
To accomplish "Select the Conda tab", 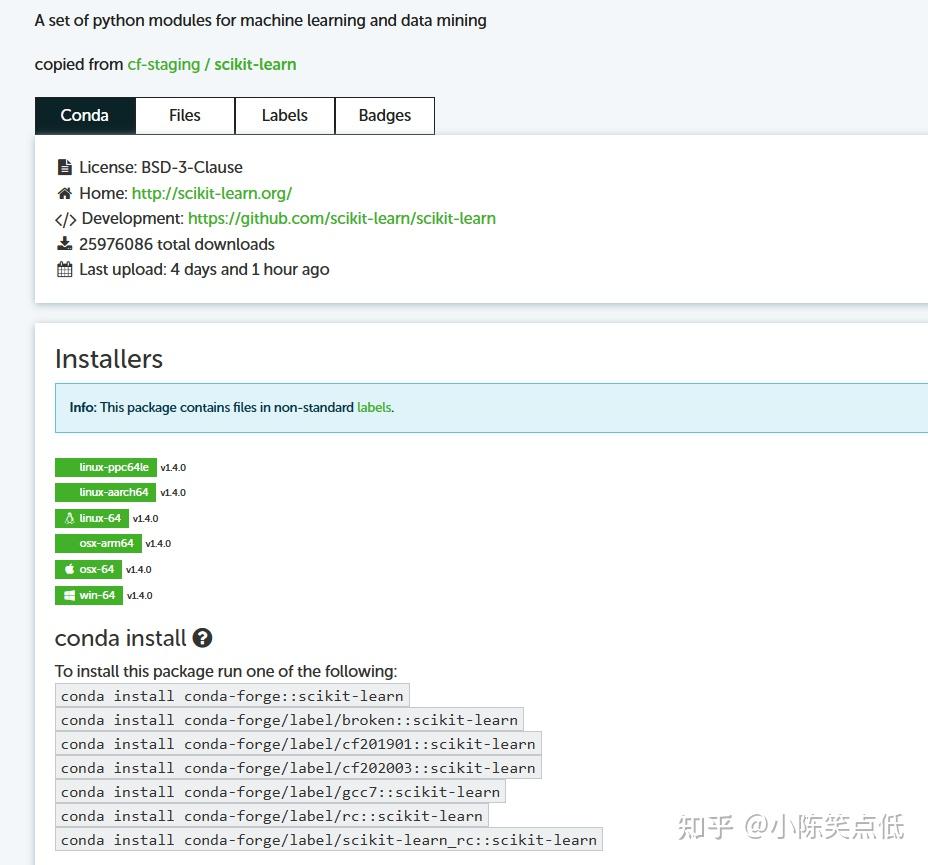I will point(85,115).
